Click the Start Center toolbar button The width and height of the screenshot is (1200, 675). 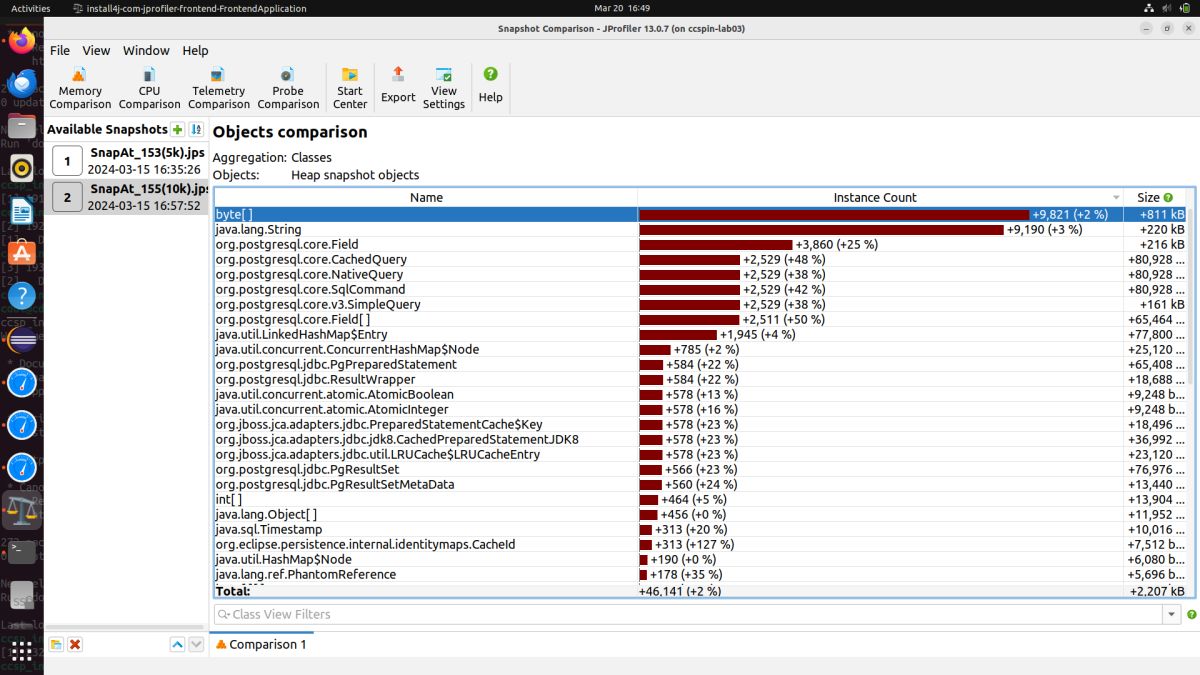coord(350,88)
